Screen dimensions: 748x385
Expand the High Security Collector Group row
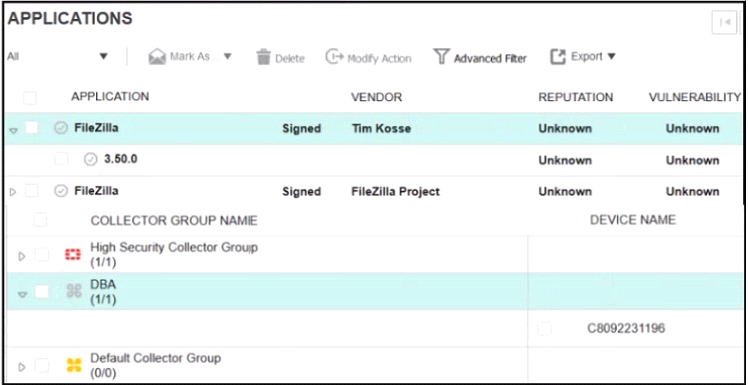21,257
